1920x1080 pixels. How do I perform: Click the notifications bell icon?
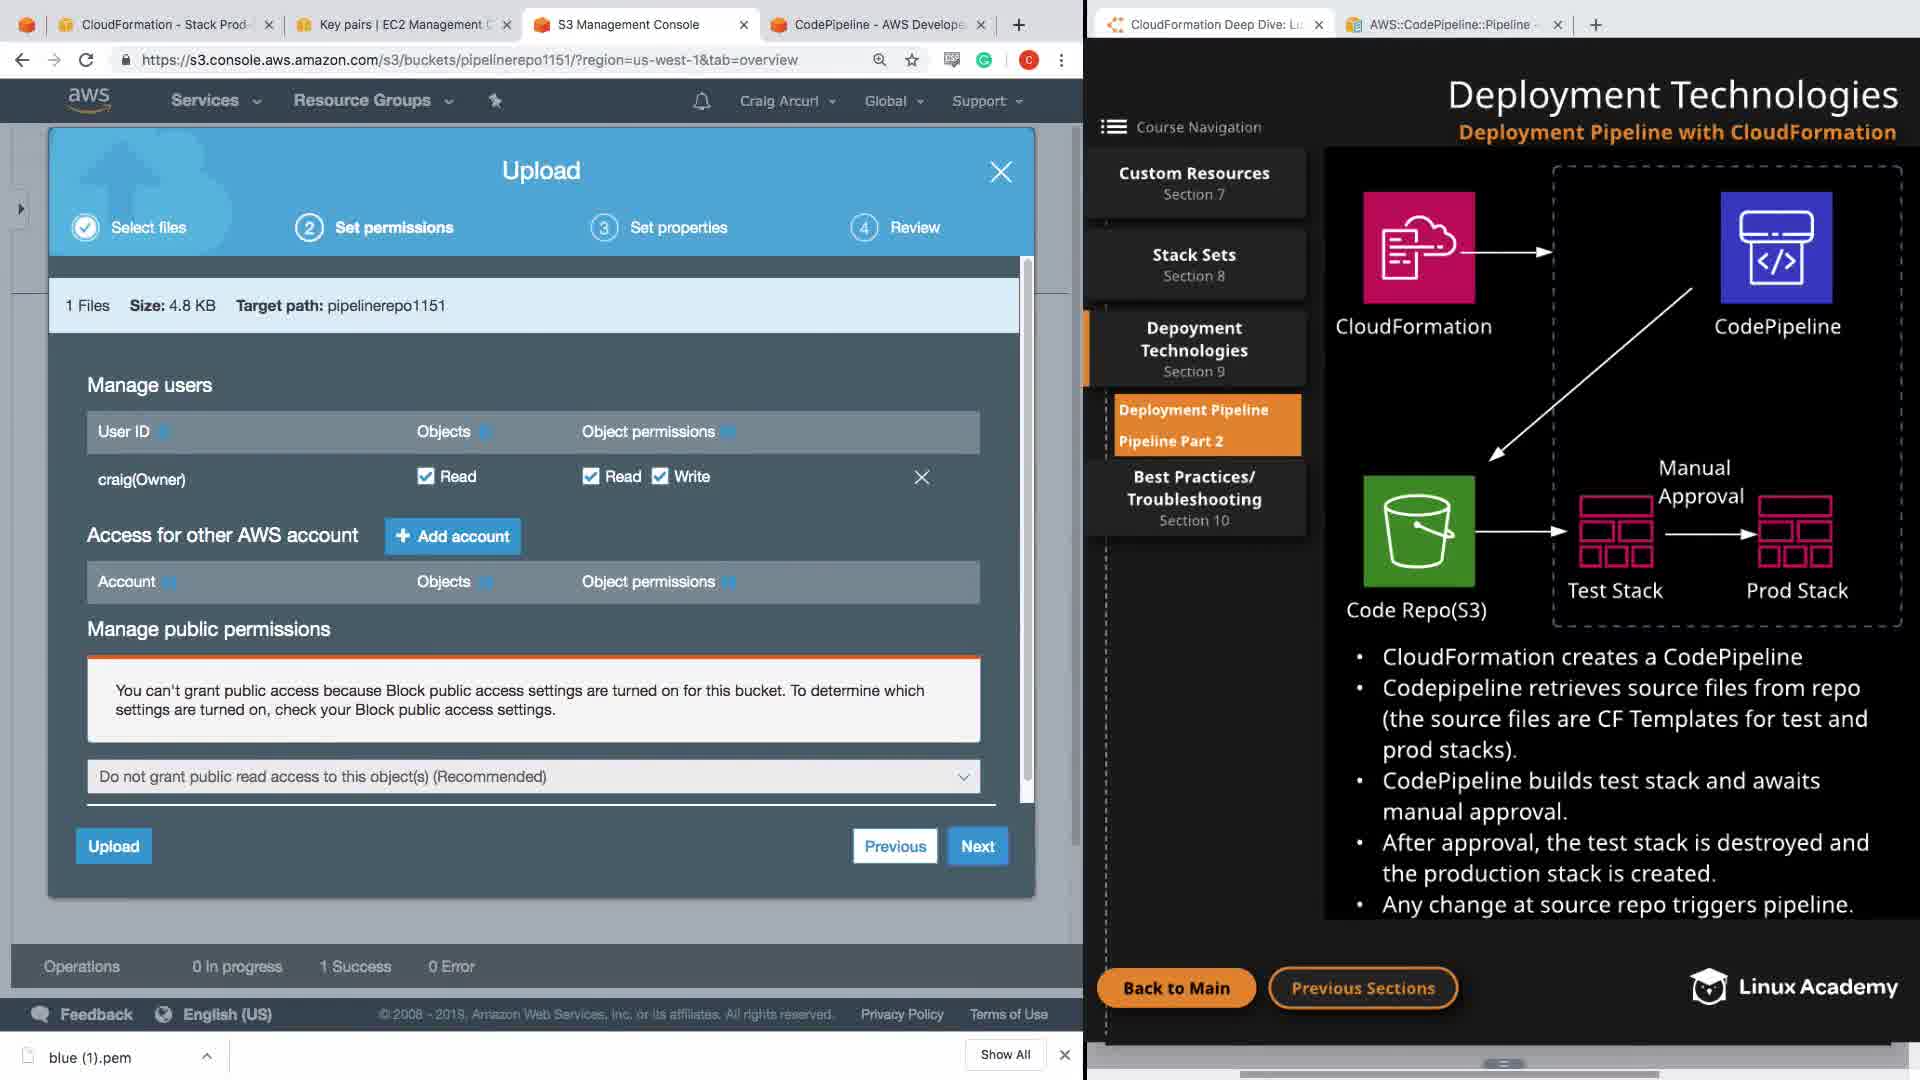coord(701,101)
